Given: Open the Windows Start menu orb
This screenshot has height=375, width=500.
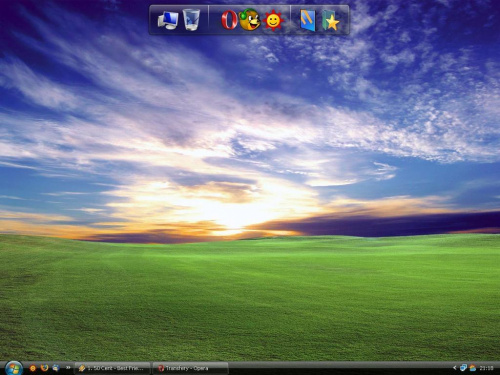Looking at the screenshot, I should click(14, 368).
